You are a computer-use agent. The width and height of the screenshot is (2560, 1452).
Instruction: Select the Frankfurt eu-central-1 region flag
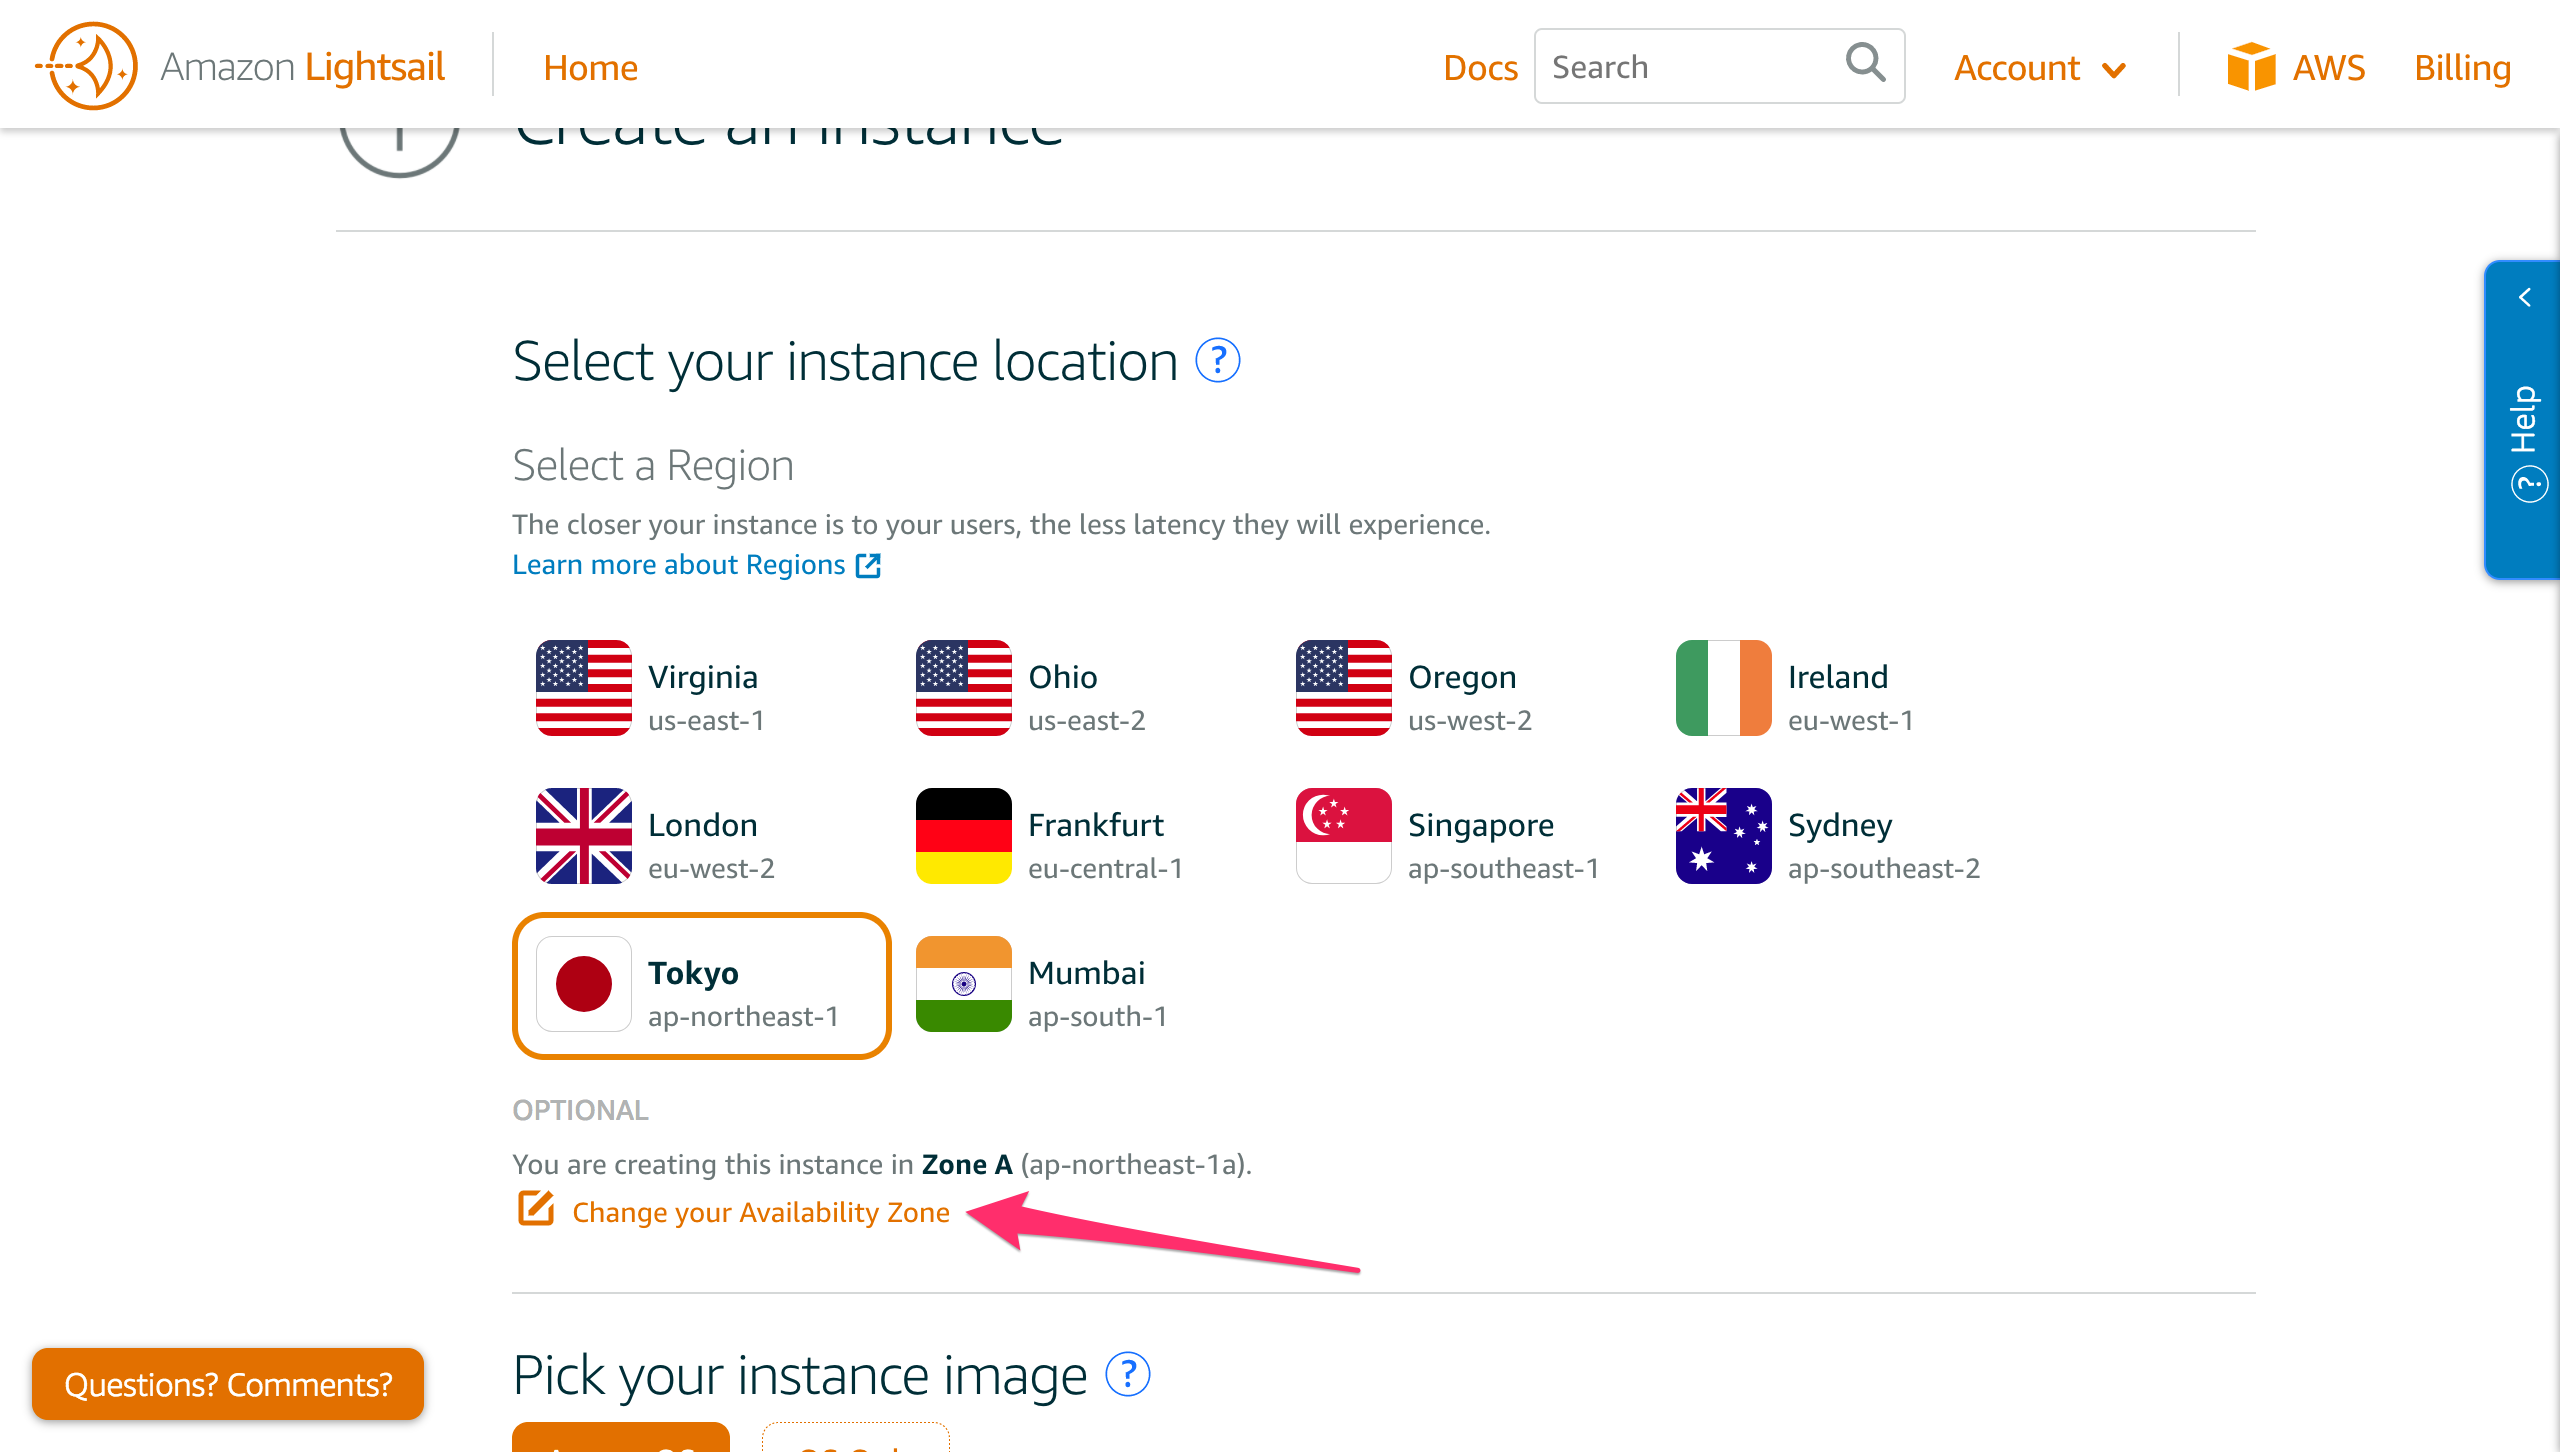tap(964, 836)
